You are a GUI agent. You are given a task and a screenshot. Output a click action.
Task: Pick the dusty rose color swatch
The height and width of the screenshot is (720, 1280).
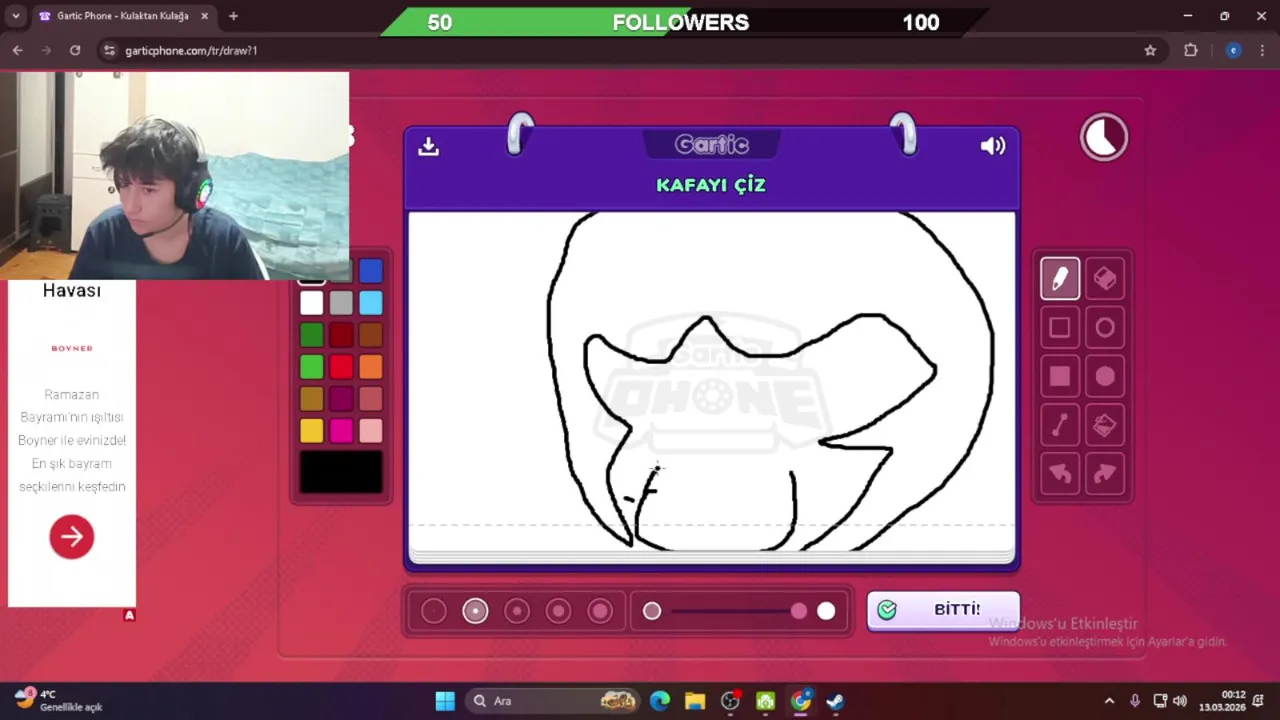point(371,399)
